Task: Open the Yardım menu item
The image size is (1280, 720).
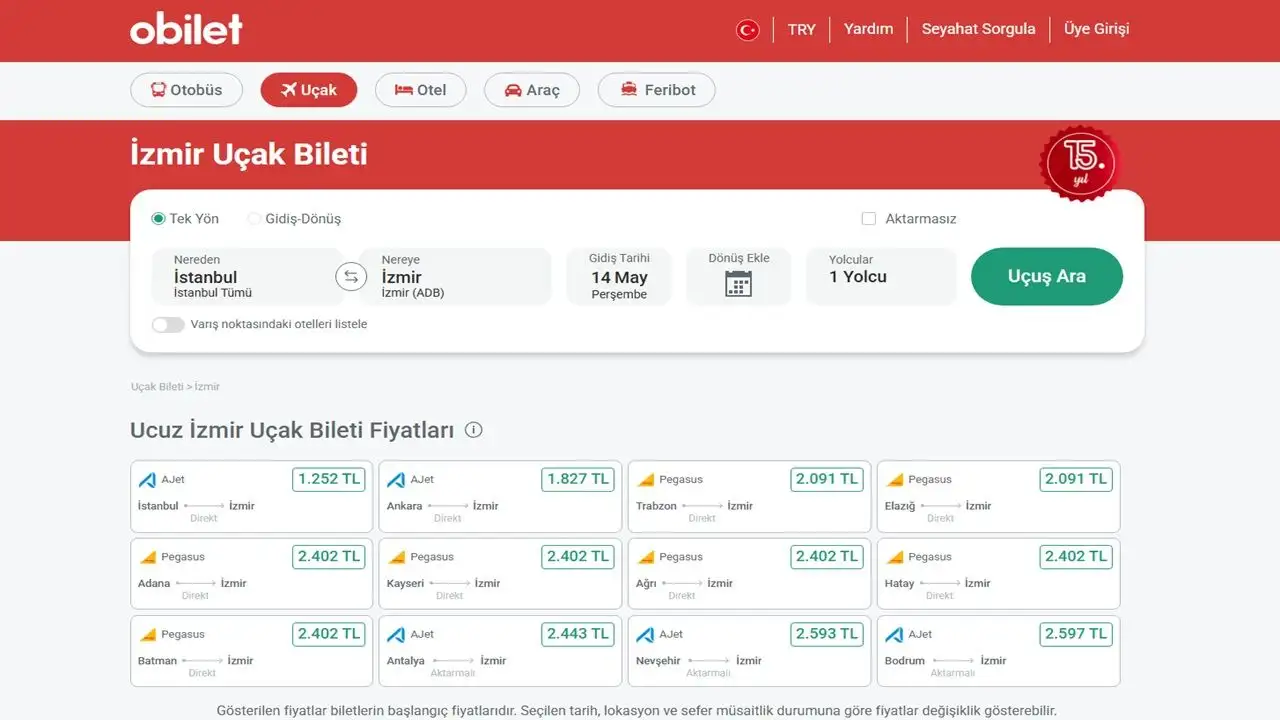Action: 868,29
